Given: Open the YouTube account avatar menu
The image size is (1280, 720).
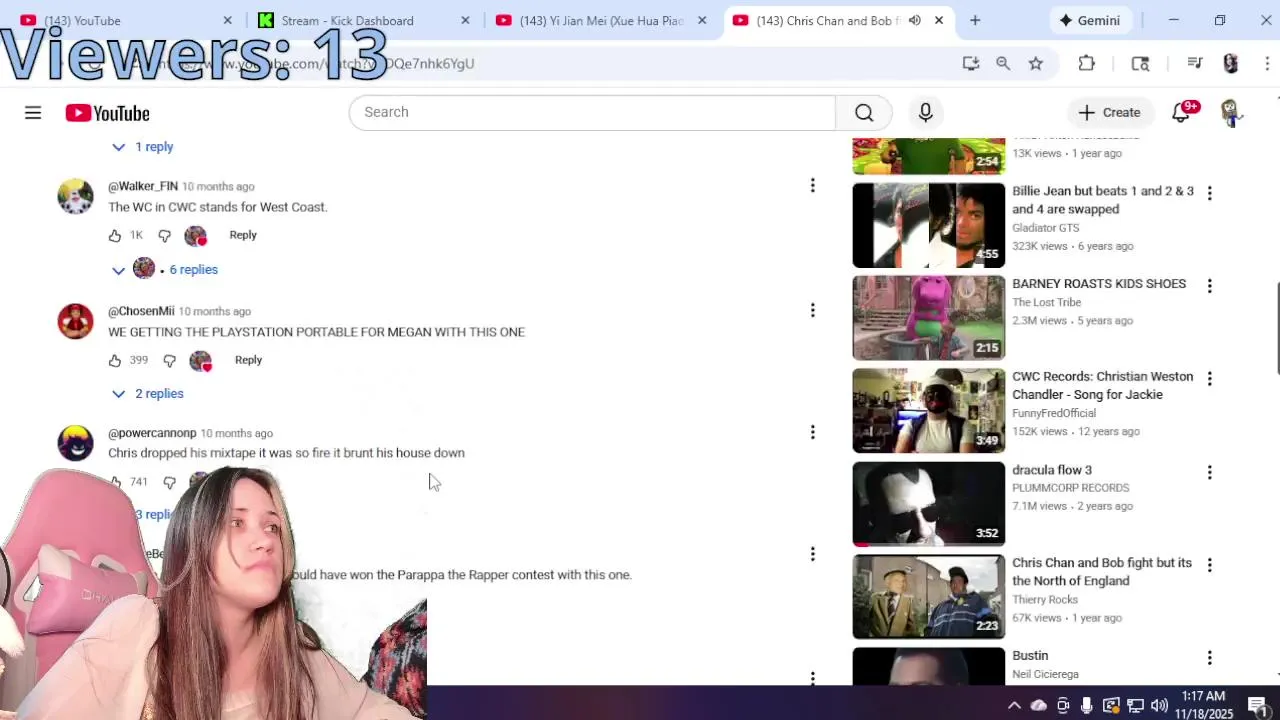Looking at the screenshot, I should click(x=1230, y=113).
